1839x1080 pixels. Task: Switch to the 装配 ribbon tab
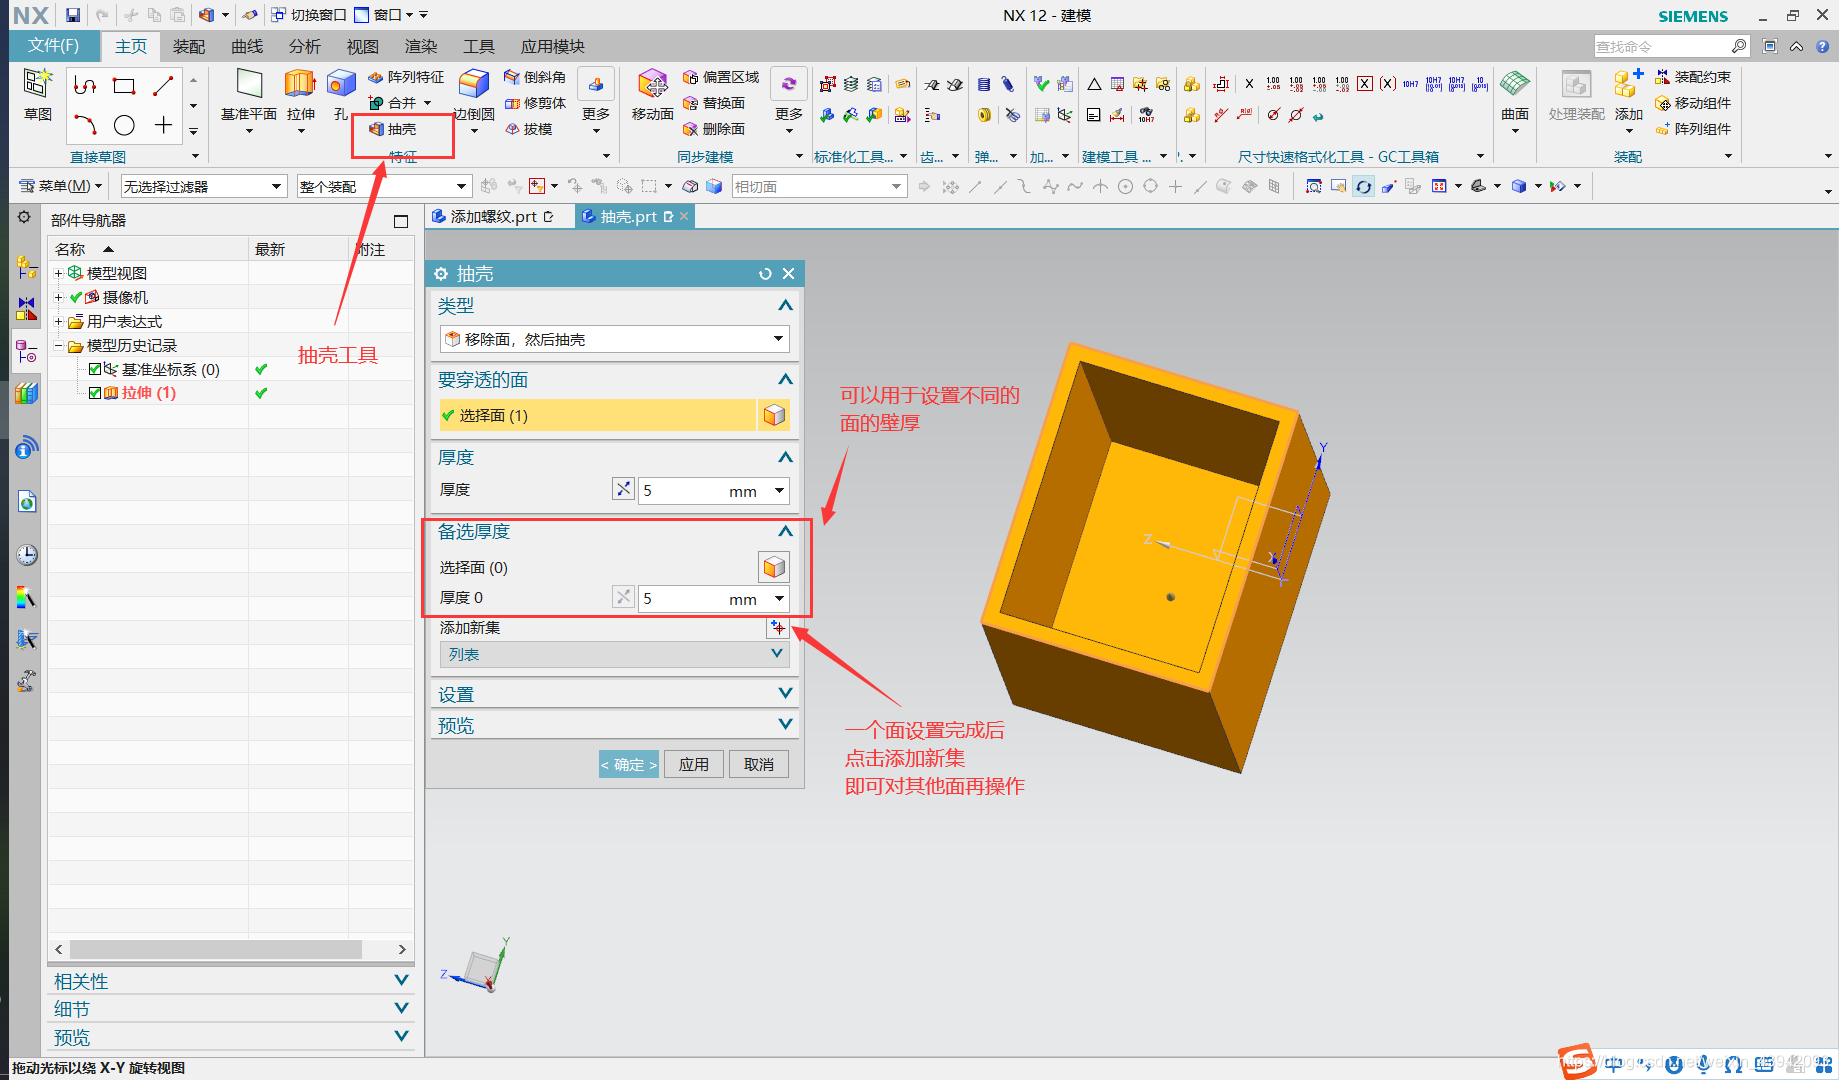click(188, 46)
